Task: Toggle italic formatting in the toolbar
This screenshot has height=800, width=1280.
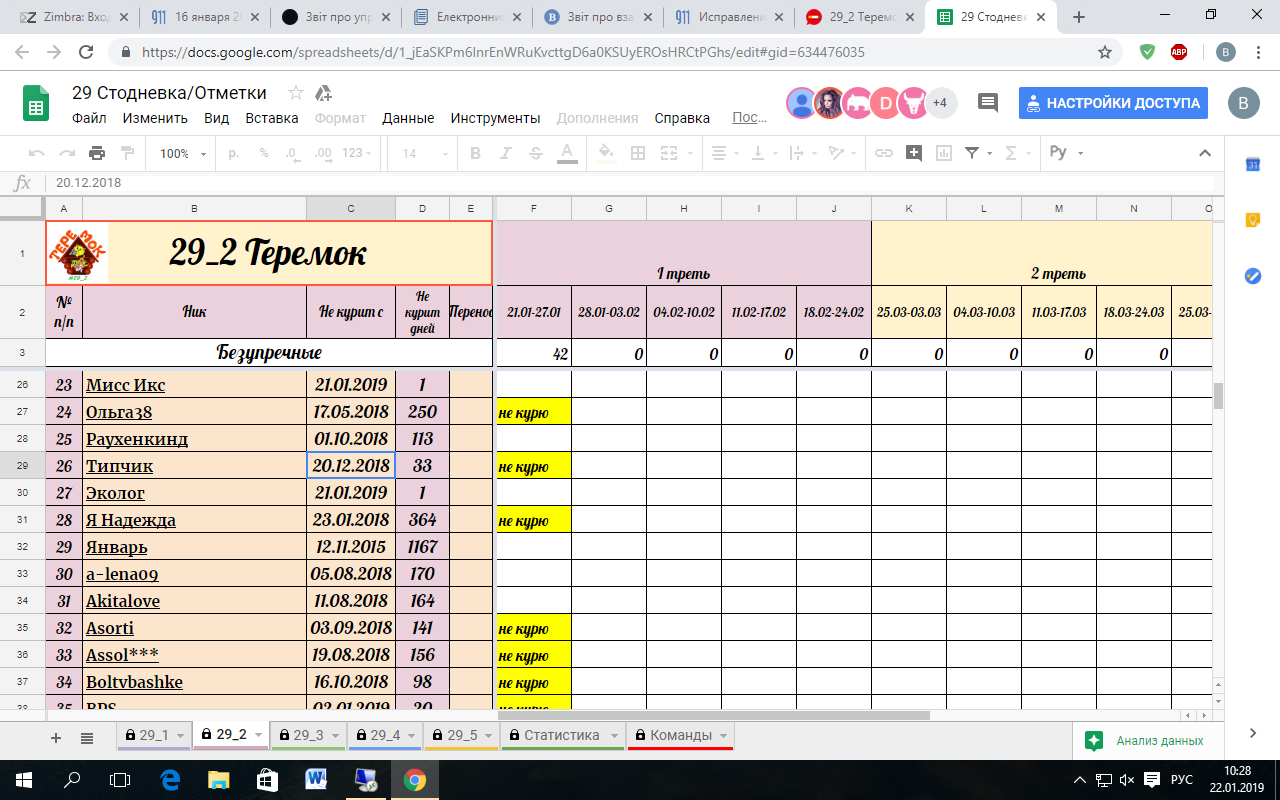Action: pos(503,153)
